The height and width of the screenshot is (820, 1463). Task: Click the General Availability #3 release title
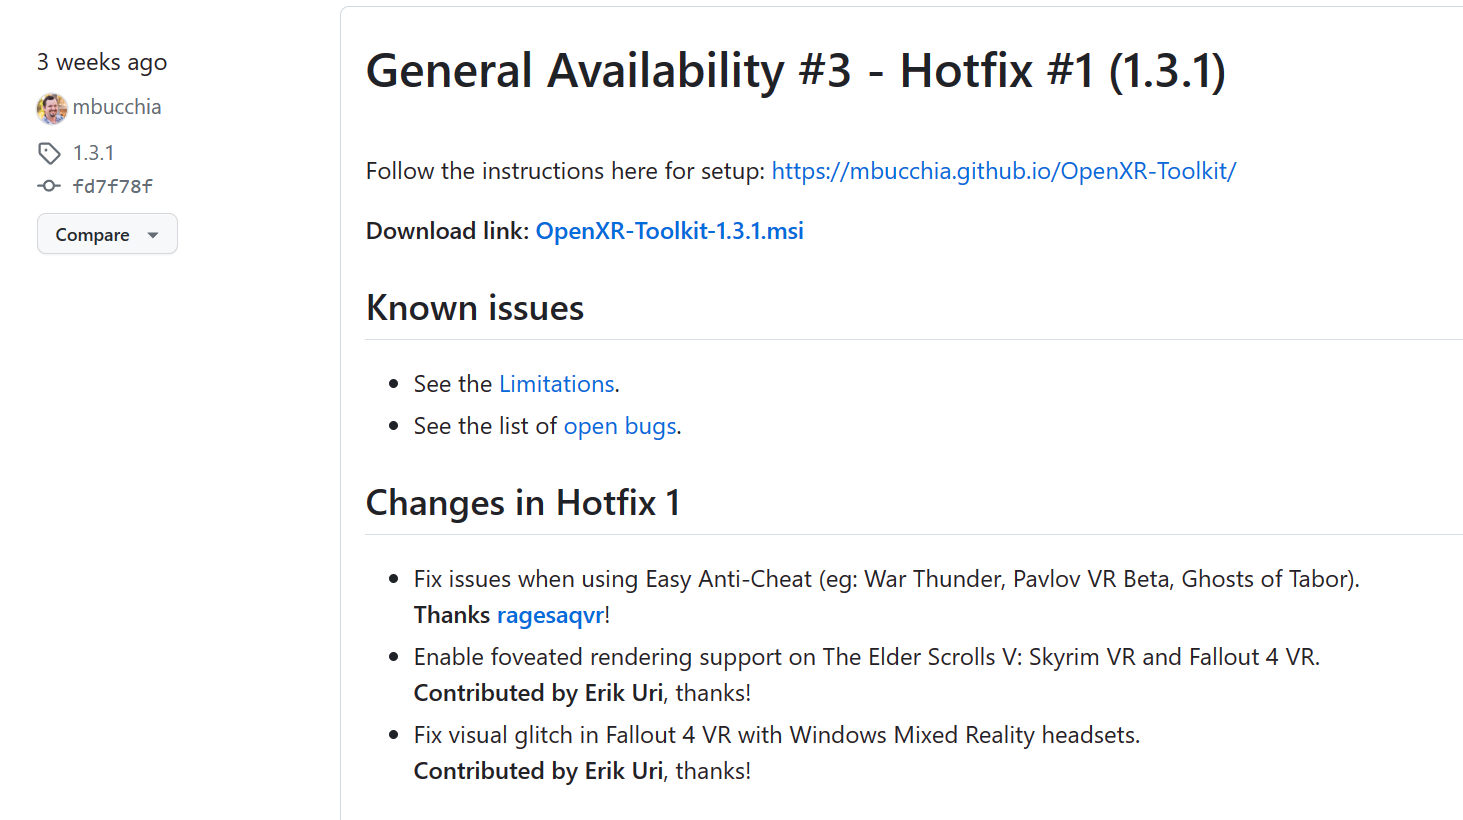(795, 71)
